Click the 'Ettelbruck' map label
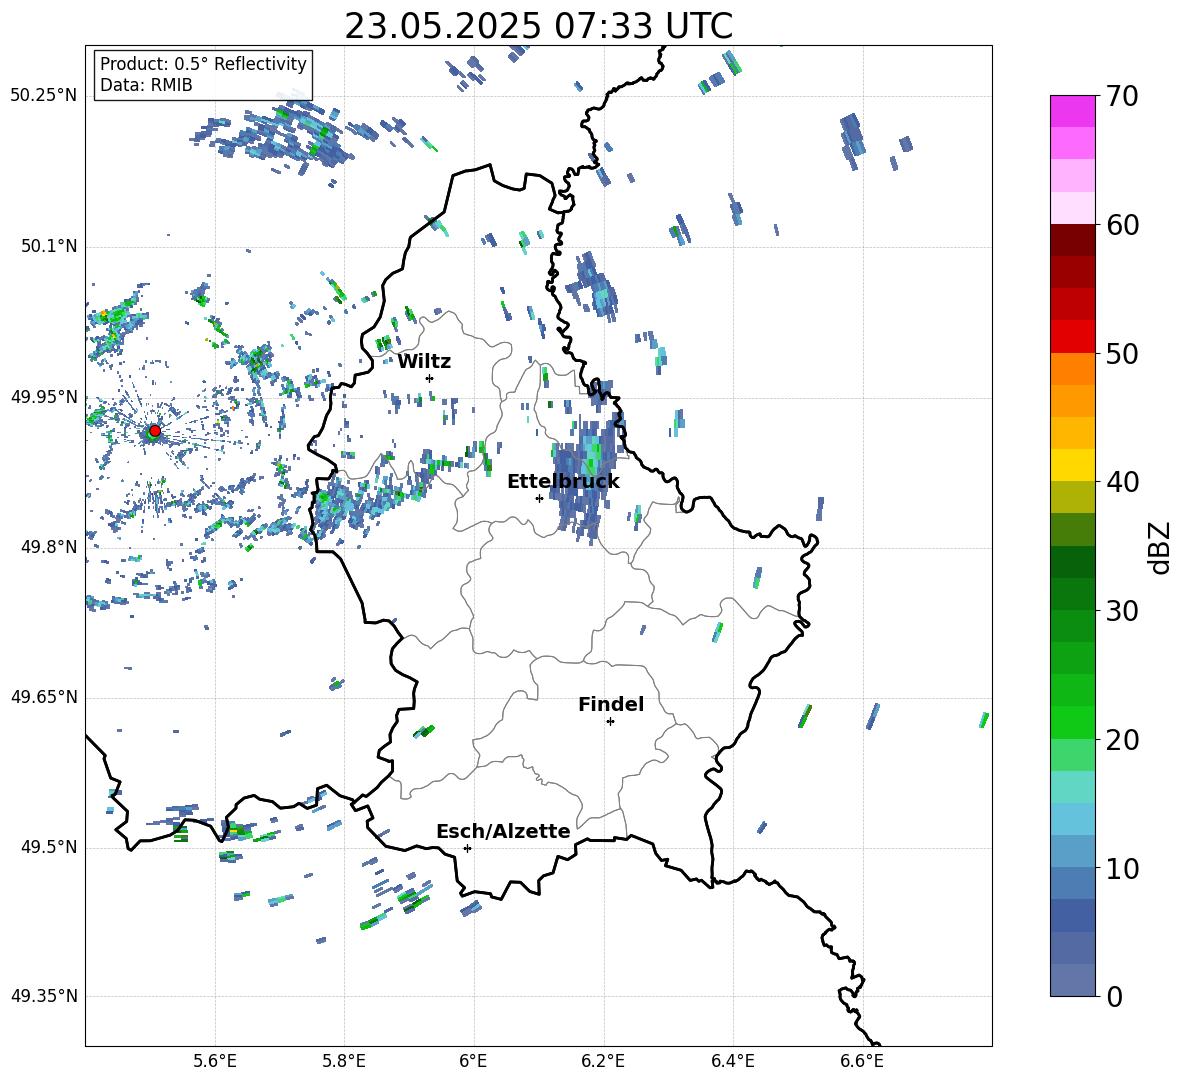The image size is (1184, 1081). tap(563, 482)
